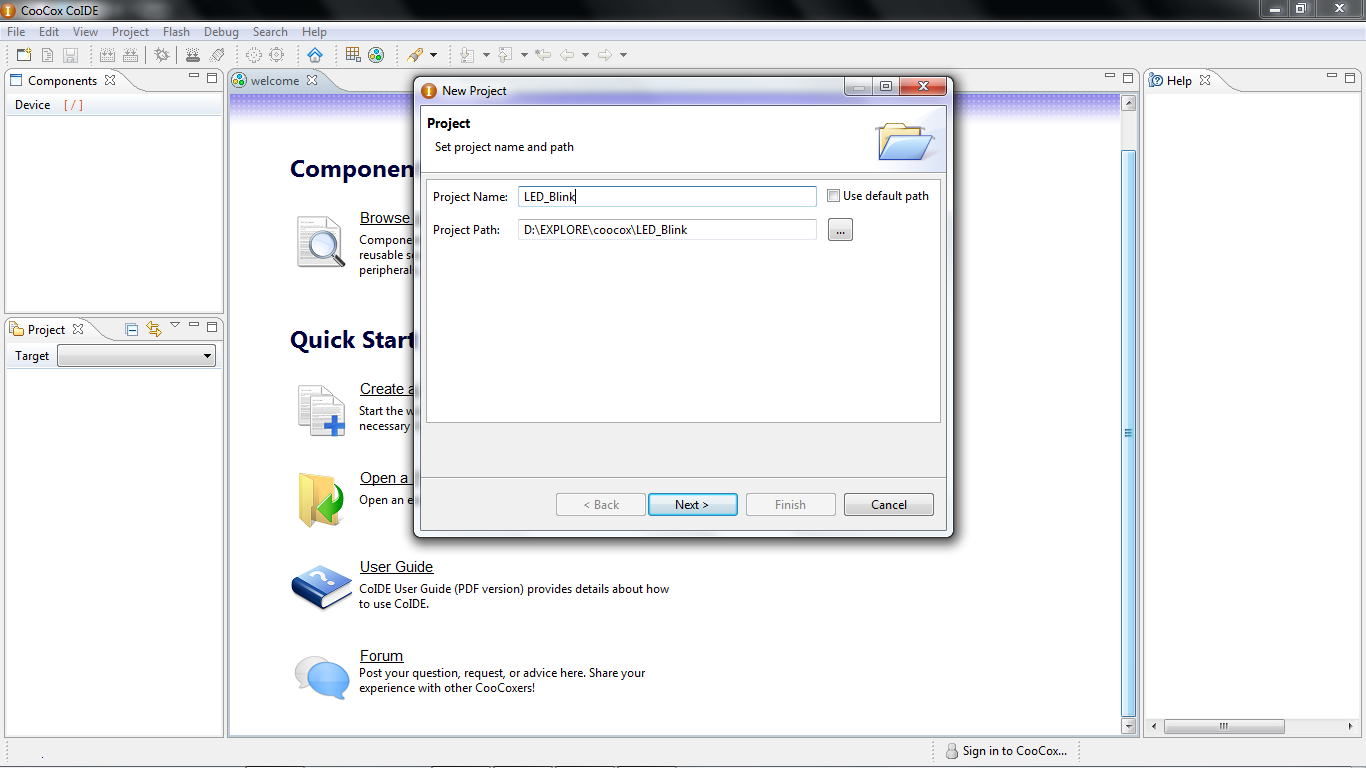Open Next Annotation dropdown arrow

486,55
